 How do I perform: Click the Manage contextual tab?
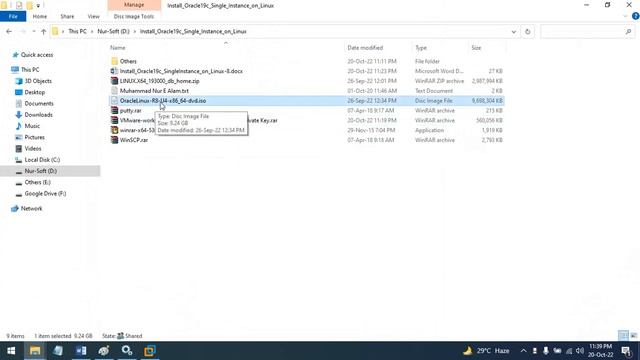tap(134, 5)
